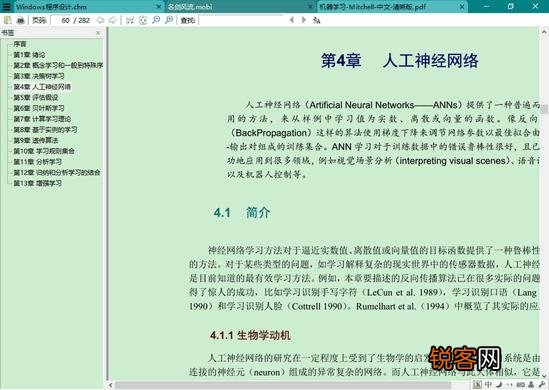Screen dimensions: 549x390
Task: Select bookmark 第4章 人工神经网络
Action: pyautogui.click(x=42, y=87)
